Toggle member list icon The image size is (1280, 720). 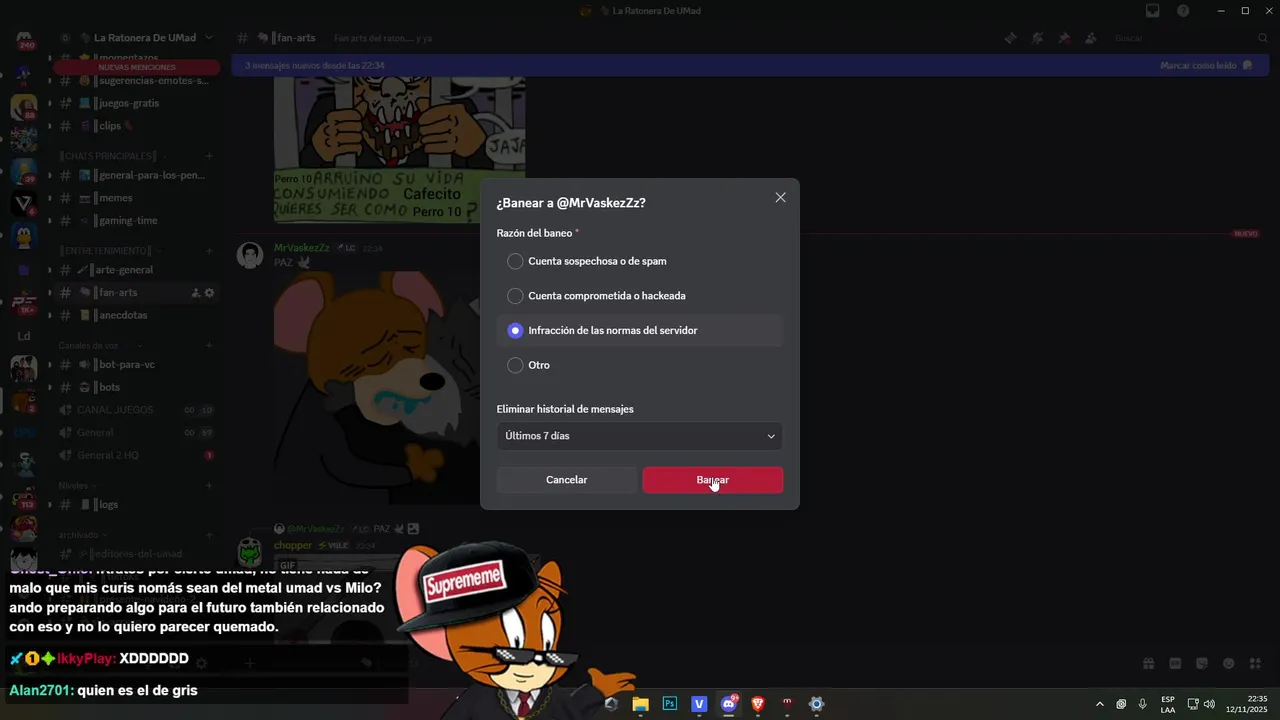click(x=1090, y=38)
